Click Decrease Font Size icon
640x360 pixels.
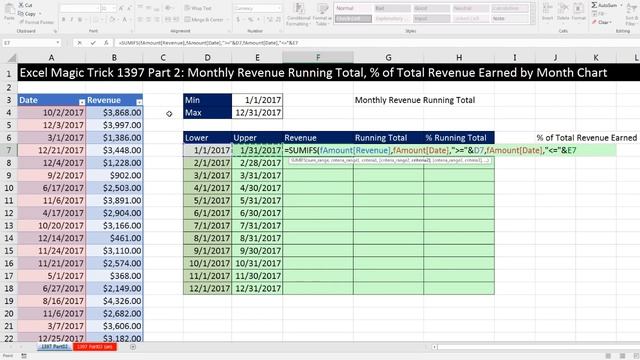129,8
